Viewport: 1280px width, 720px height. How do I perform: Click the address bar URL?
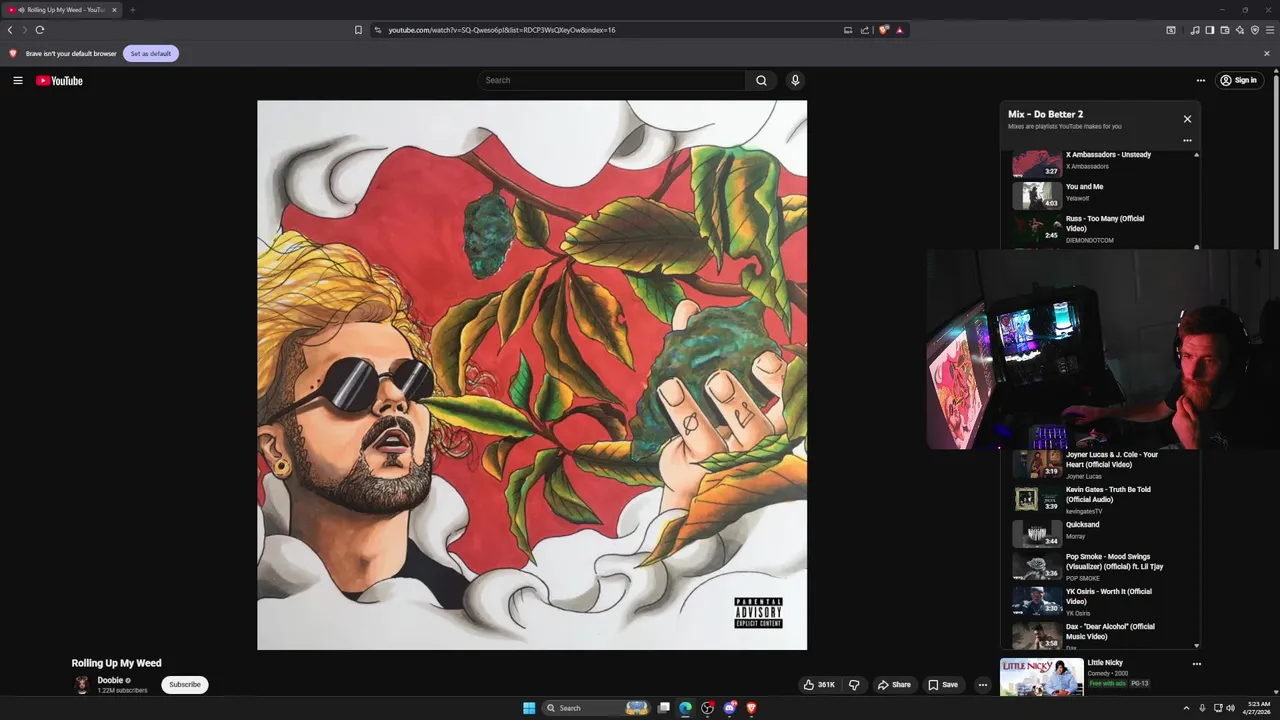pyautogui.click(x=502, y=30)
